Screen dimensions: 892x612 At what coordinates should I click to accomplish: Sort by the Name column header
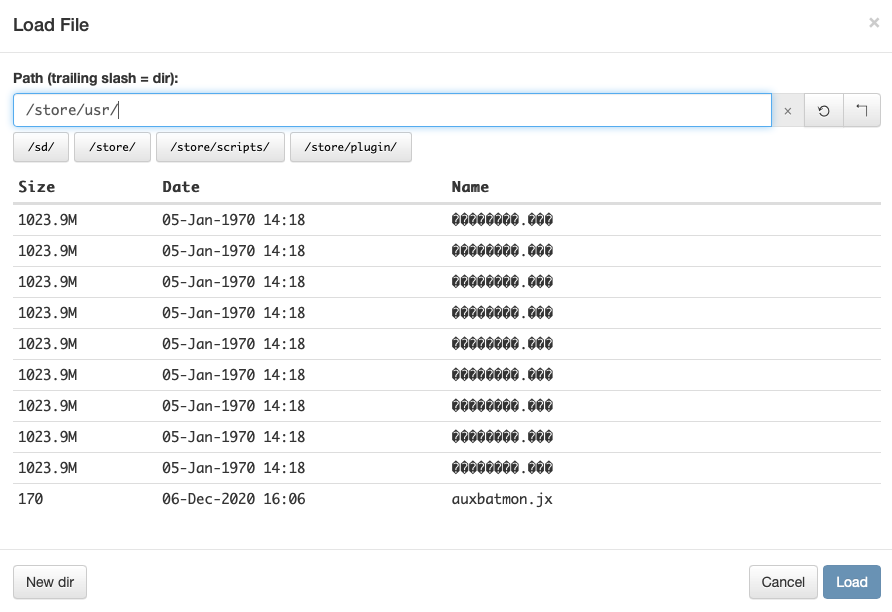(x=470, y=187)
